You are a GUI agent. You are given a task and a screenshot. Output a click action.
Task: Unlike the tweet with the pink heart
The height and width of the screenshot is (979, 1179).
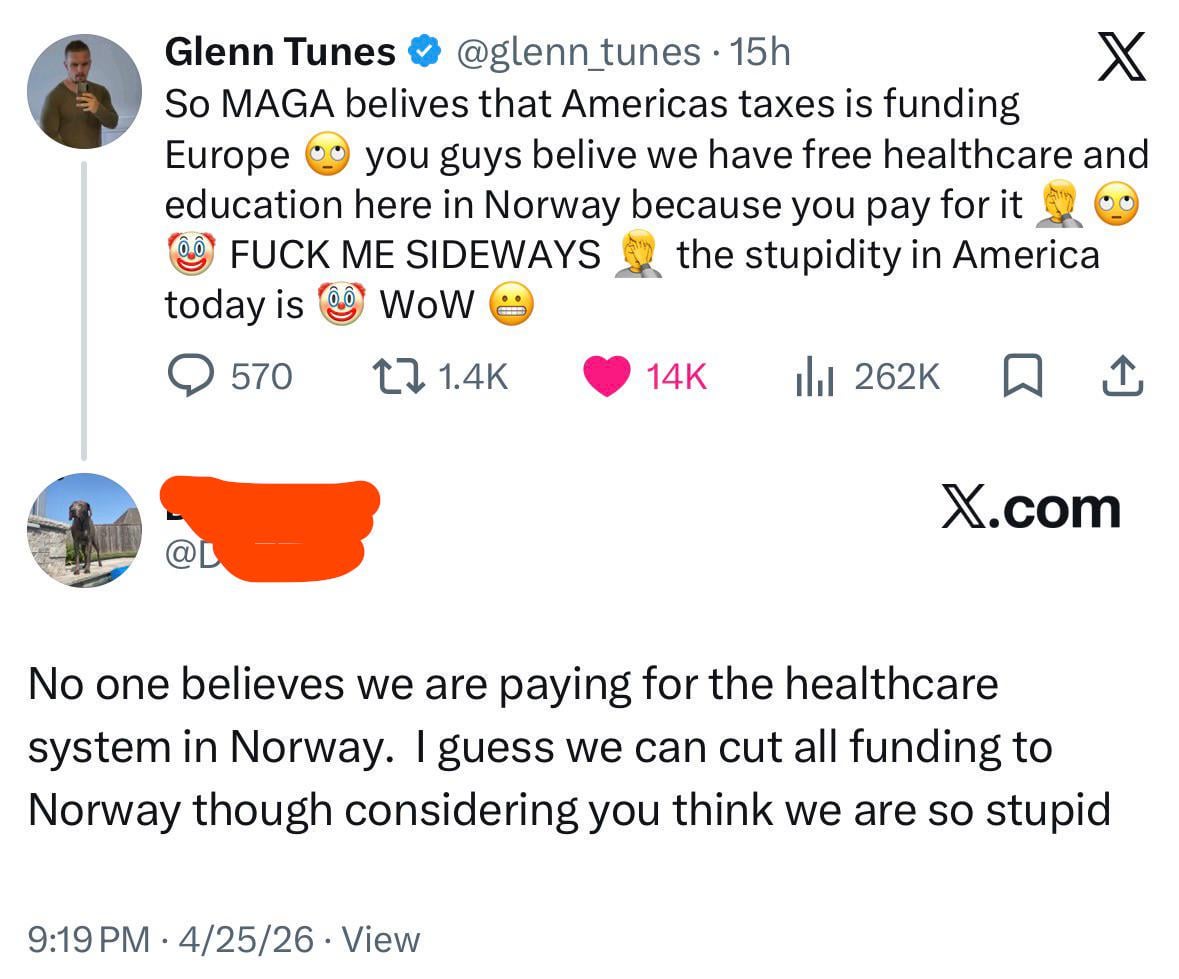coord(606,376)
